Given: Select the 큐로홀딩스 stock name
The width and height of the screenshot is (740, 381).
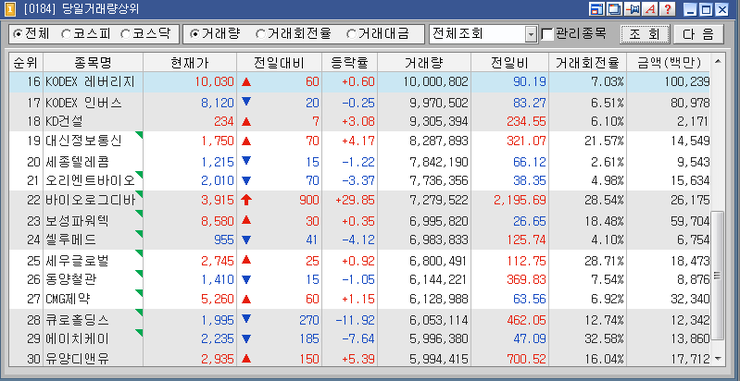Looking at the screenshot, I should tap(77, 320).
